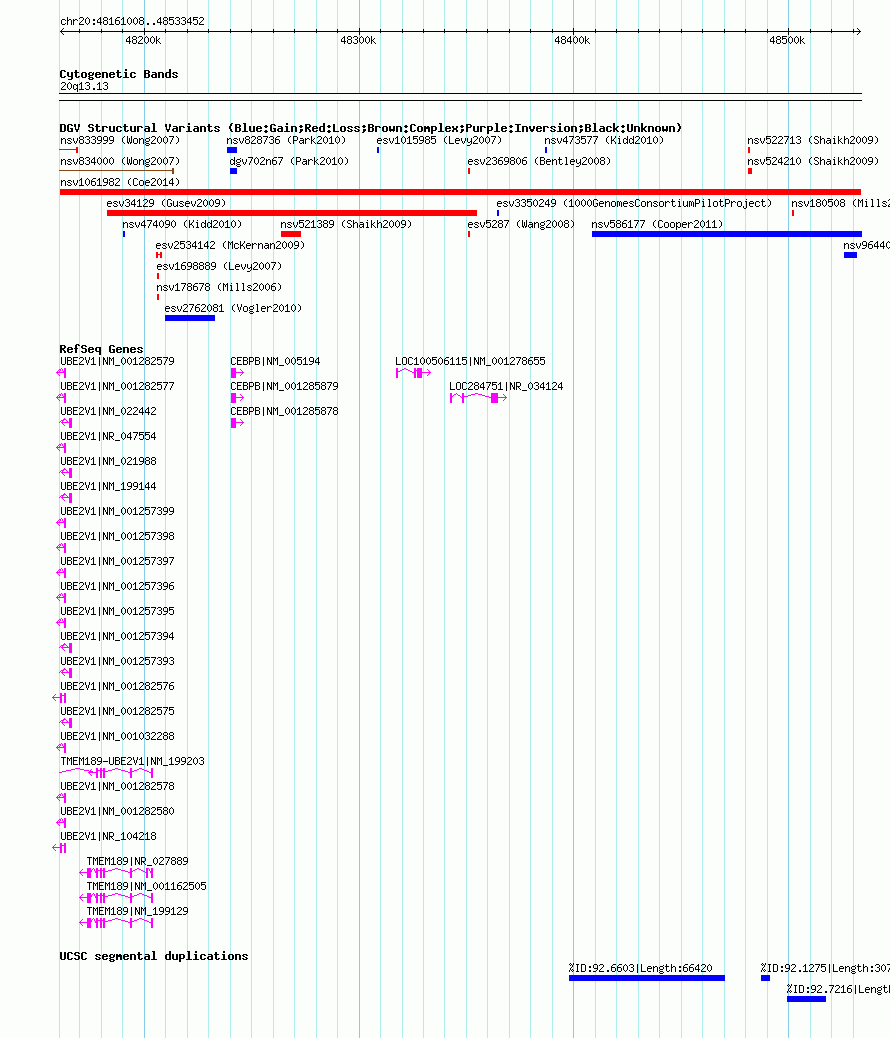Click the TMEM189|NM_199129 label
Screen dimensions: 890x1038
point(138,912)
